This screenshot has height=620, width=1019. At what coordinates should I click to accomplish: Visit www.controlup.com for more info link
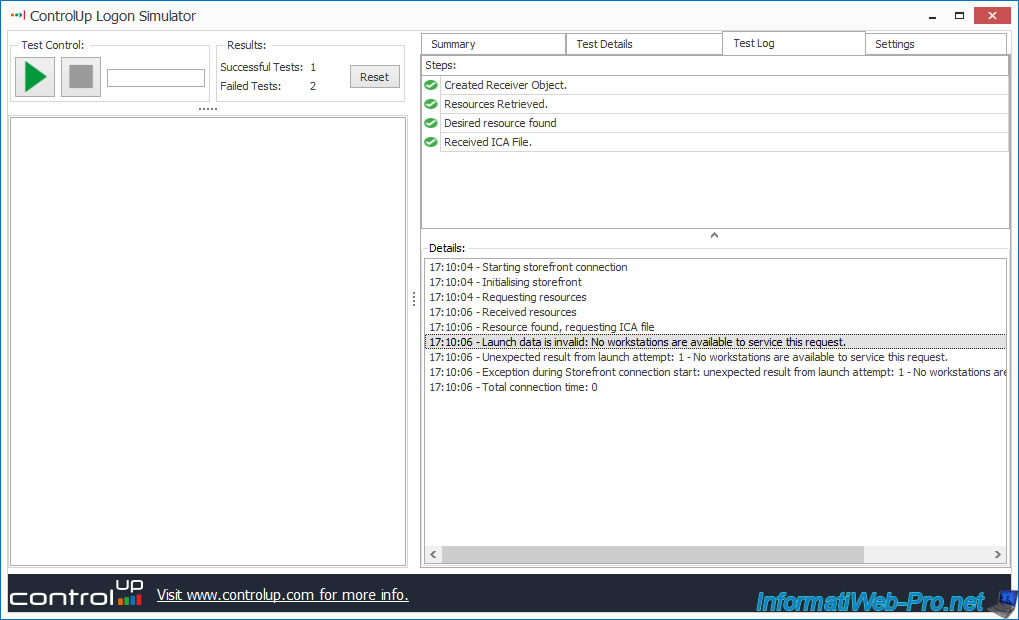pos(283,595)
